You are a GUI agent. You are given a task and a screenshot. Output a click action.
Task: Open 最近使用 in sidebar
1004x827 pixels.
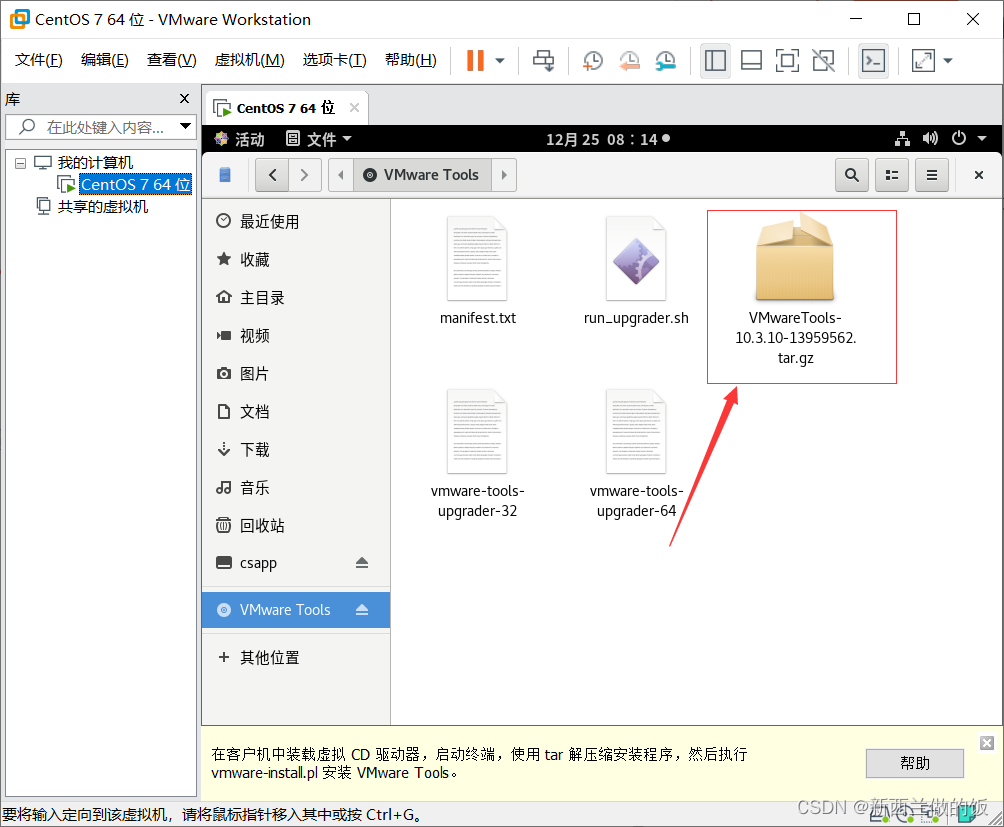[x=296, y=221]
